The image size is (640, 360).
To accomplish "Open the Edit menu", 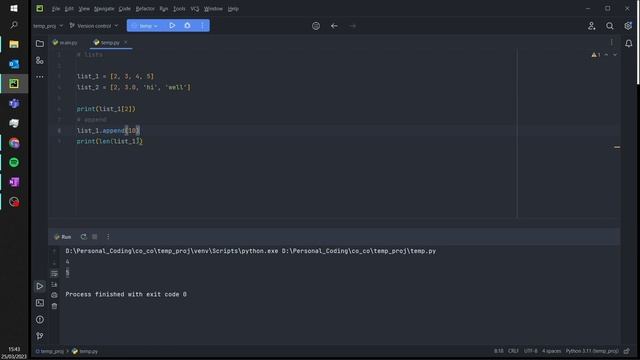I will pos(69,9).
